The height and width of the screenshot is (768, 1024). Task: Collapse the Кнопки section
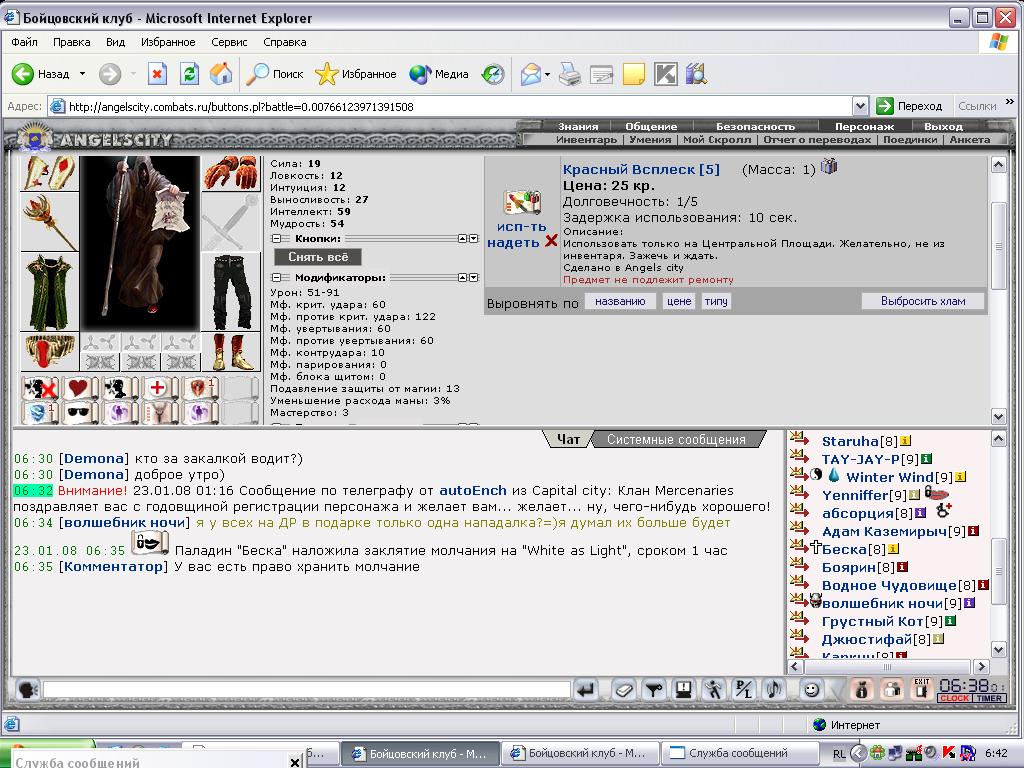pyautogui.click(x=276, y=239)
